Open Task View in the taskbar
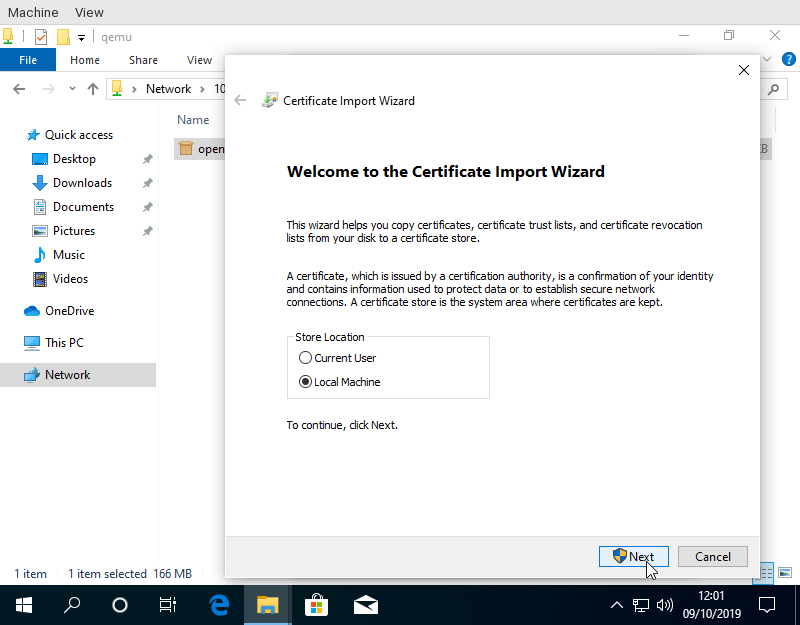 pyautogui.click(x=168, y=605)
